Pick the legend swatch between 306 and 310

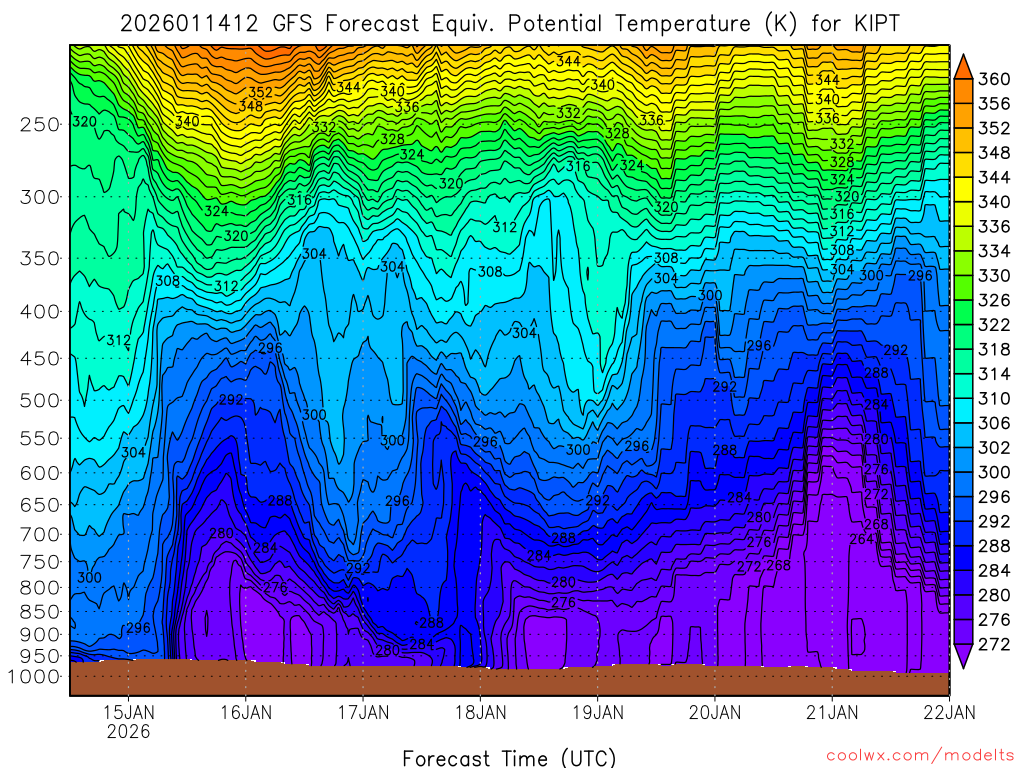[x=963, y=411]
